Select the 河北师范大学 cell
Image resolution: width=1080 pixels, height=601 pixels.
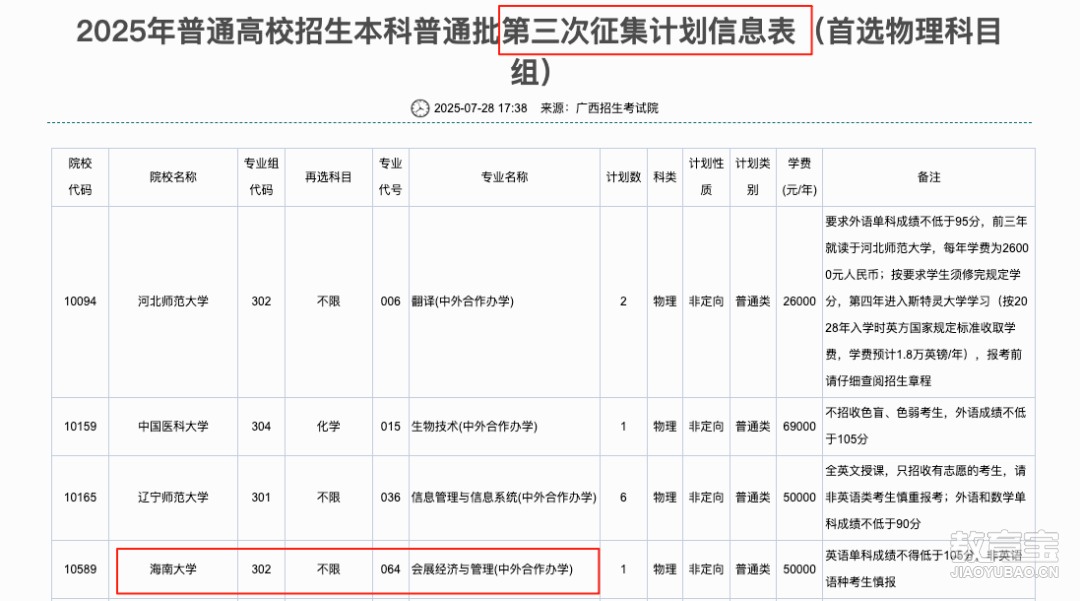pos(173,302)
